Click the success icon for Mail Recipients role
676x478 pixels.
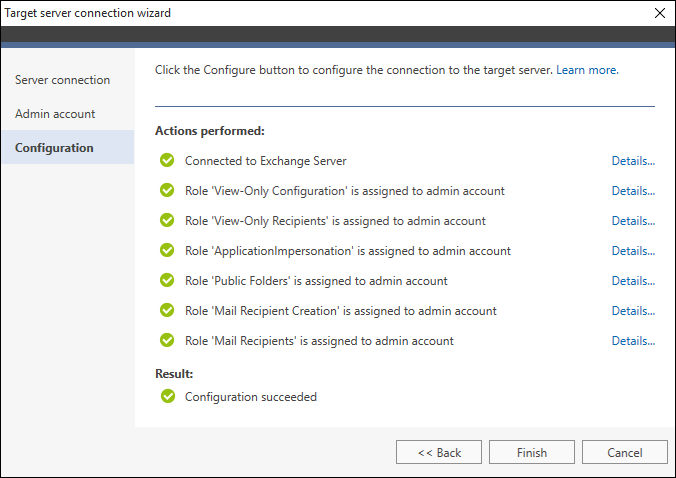point(167,340)
